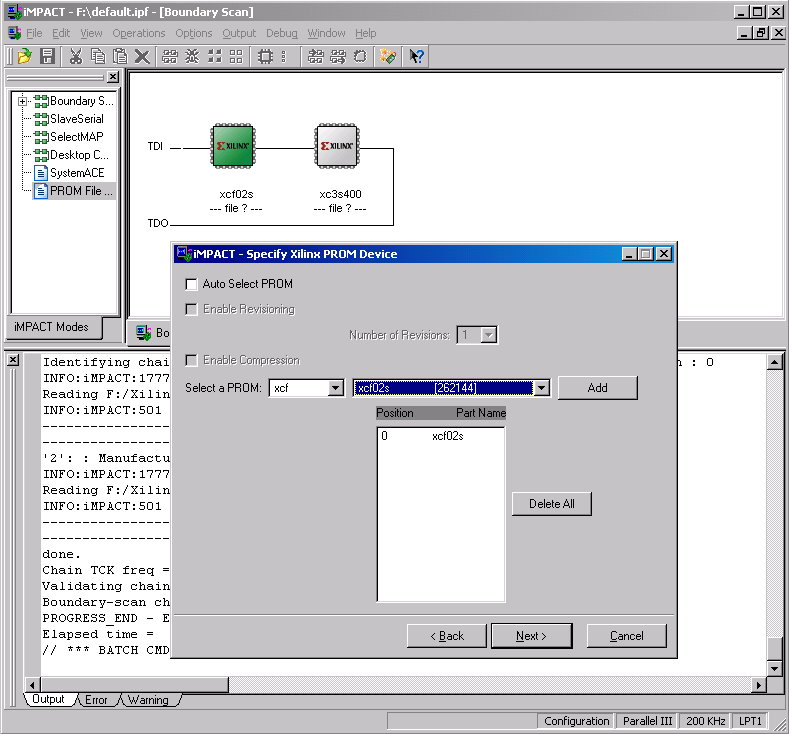This screenshot has height=734, width=789.
Task: Click output panel scroll up arrow
Action: [x=774, y=362]
